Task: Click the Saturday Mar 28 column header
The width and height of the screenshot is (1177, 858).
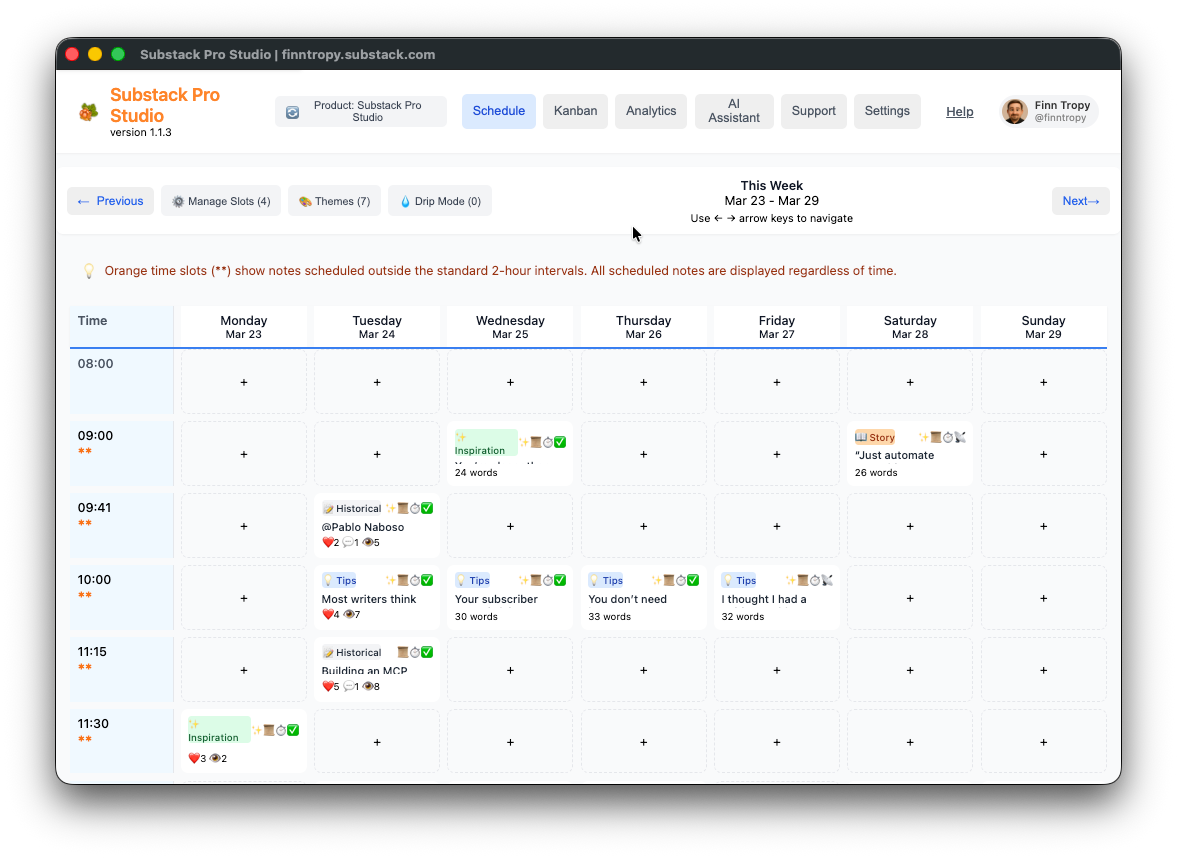Action: (x=910, y=327)
